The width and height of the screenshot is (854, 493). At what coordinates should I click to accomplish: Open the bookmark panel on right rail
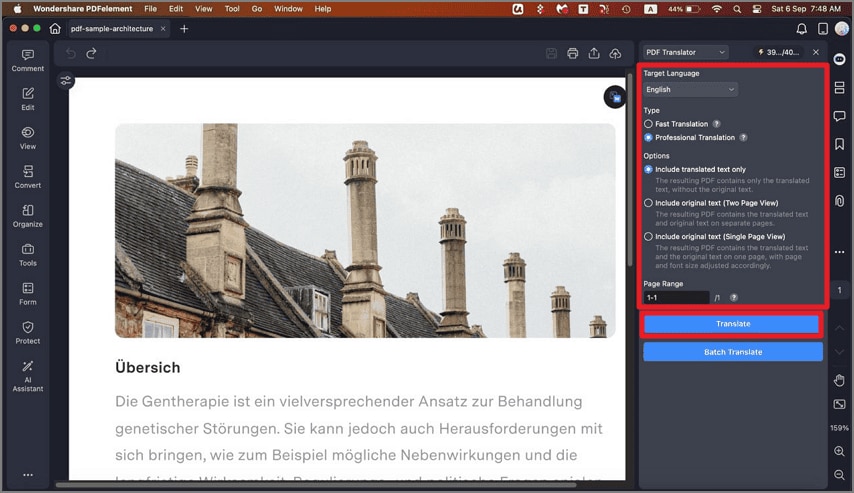839,144
